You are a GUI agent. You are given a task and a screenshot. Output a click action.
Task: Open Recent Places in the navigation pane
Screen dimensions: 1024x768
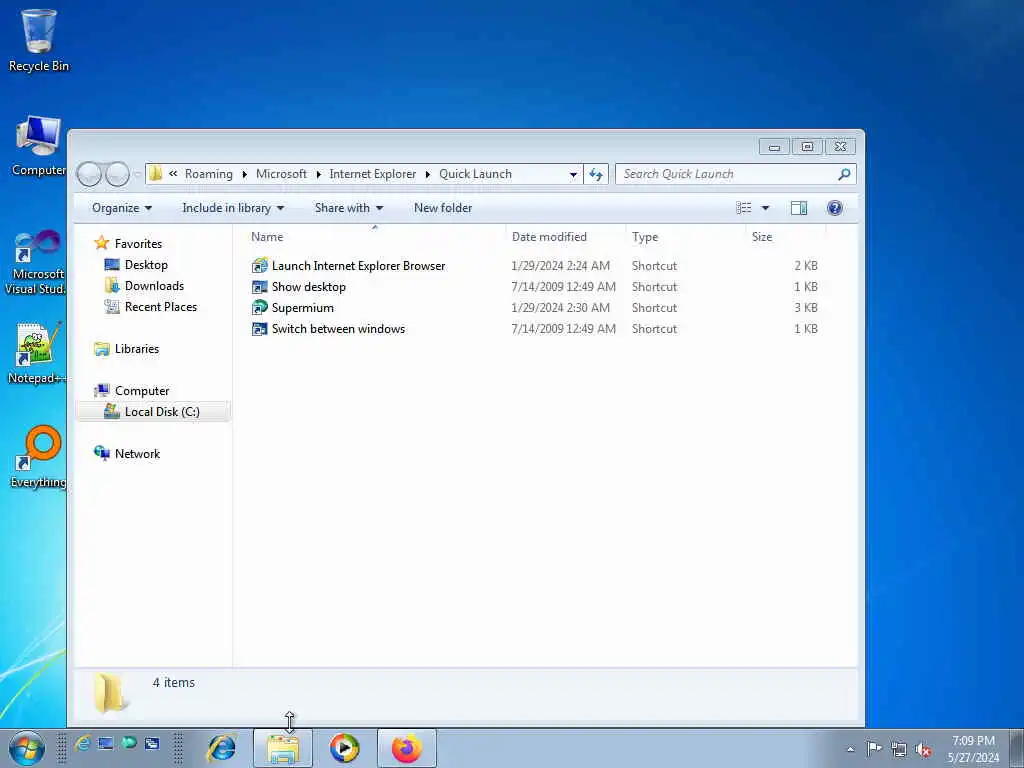coord(161,306)
